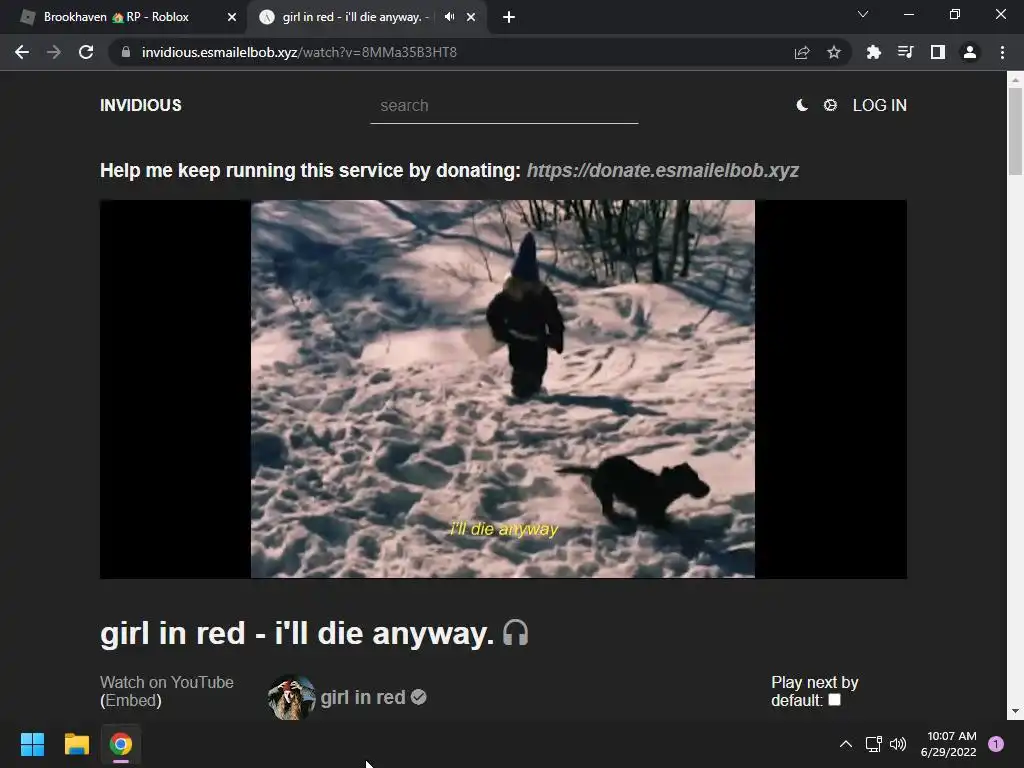The width and height of the screenshot is (1024, 768).
Task: Open girl in red channel avatar
Action: (x=291, y=697)
